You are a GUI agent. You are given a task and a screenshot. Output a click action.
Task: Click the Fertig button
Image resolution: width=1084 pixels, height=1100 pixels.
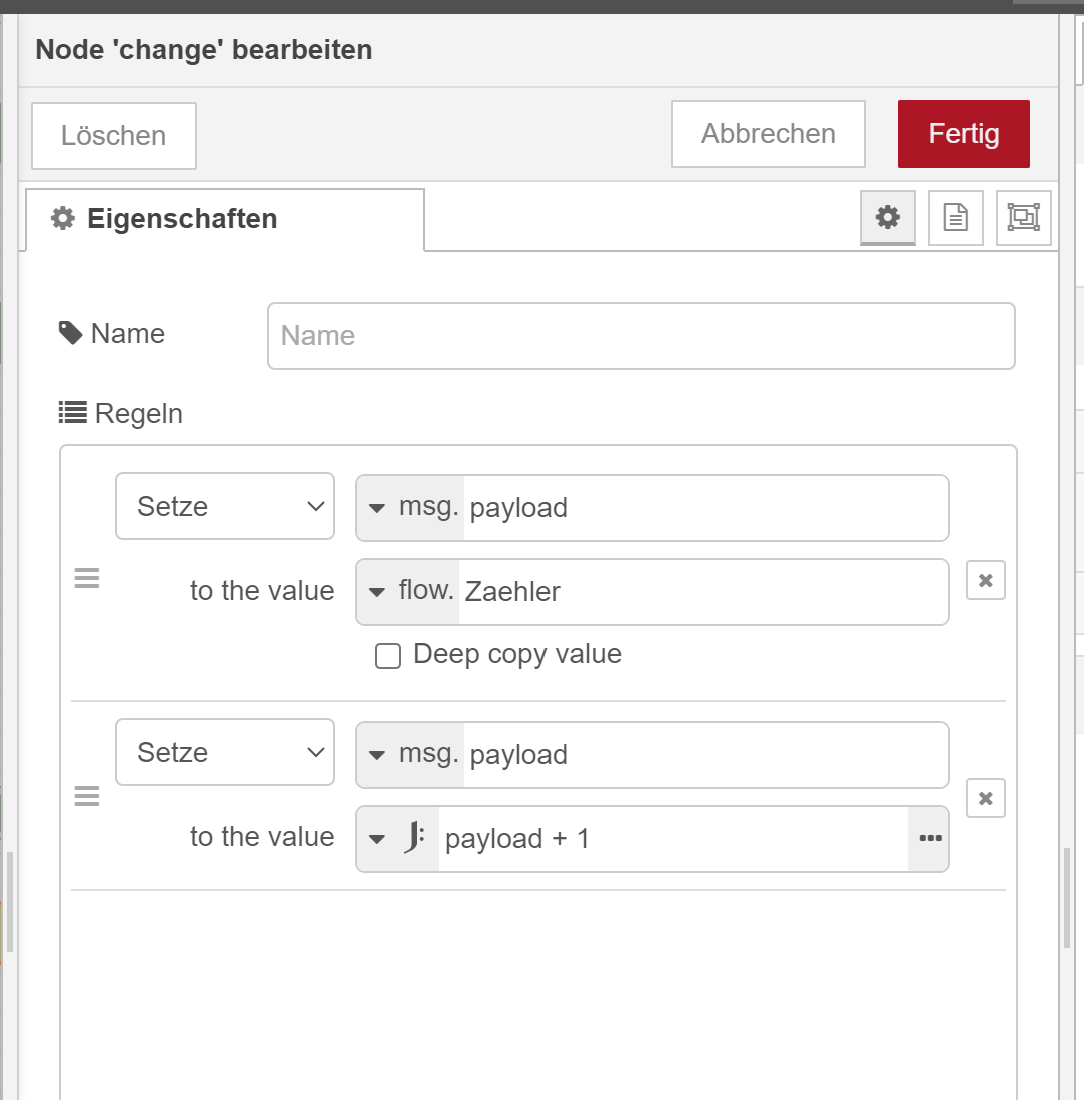coord(963,134)
